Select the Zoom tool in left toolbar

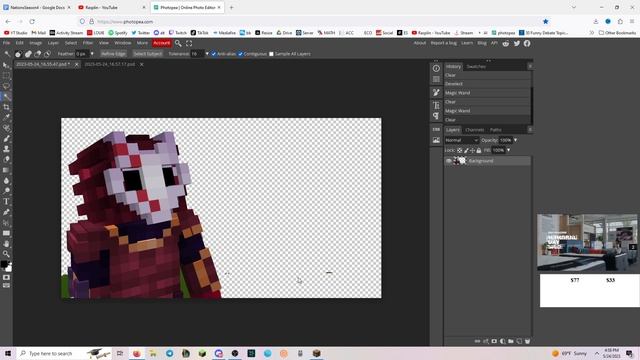(6, 254)
